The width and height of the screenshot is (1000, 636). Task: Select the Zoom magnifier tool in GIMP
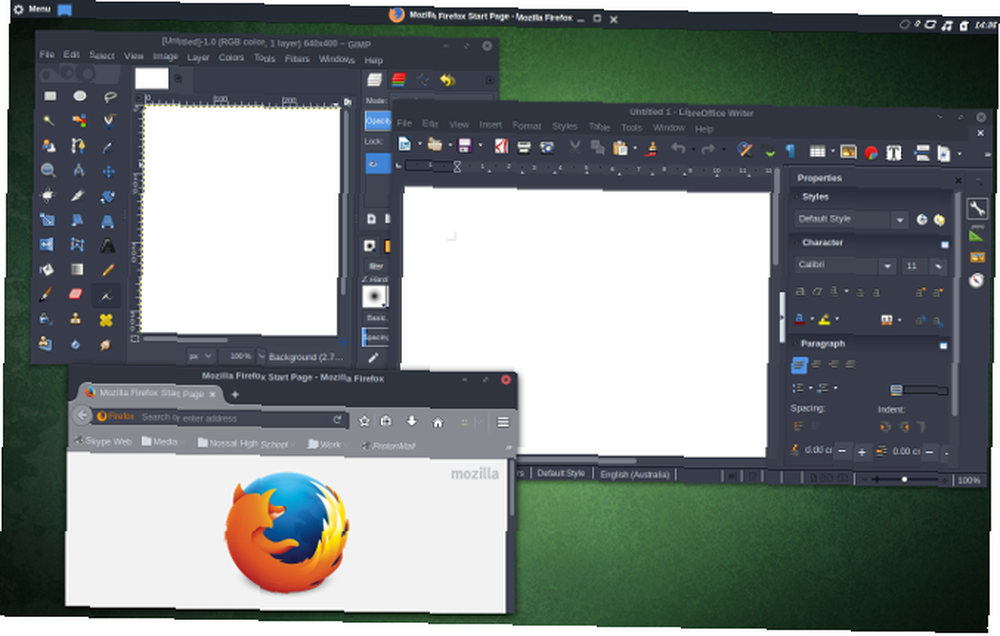48,170
